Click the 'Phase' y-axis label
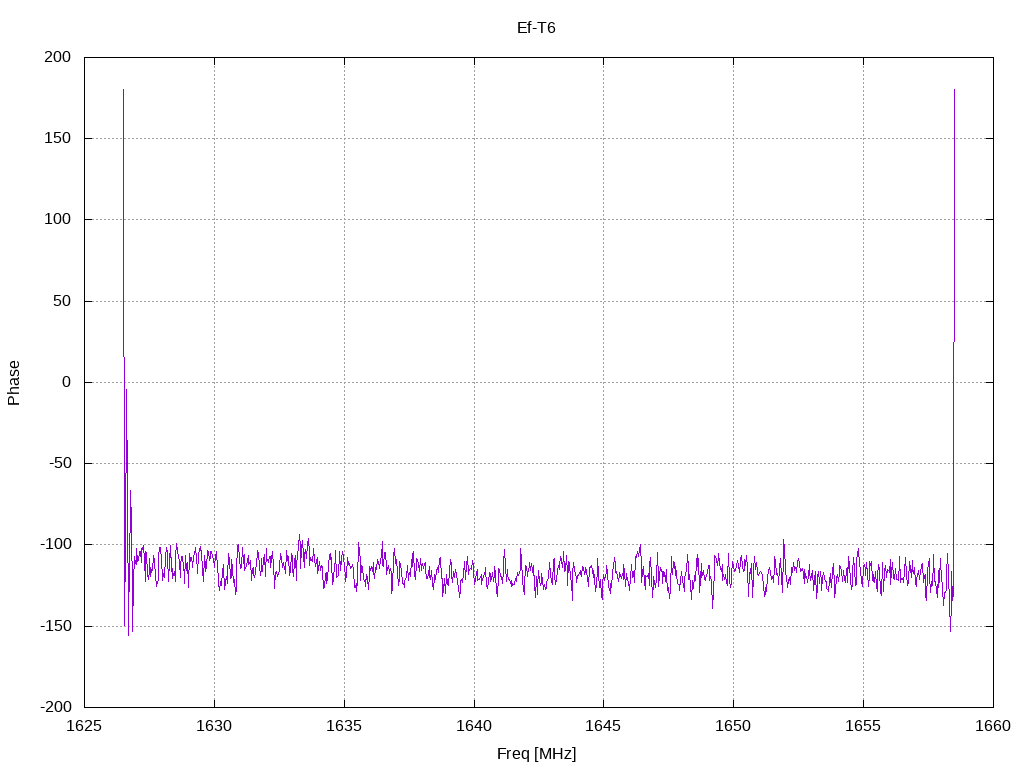Screen dimensions: 1024x768 (14, 383)
